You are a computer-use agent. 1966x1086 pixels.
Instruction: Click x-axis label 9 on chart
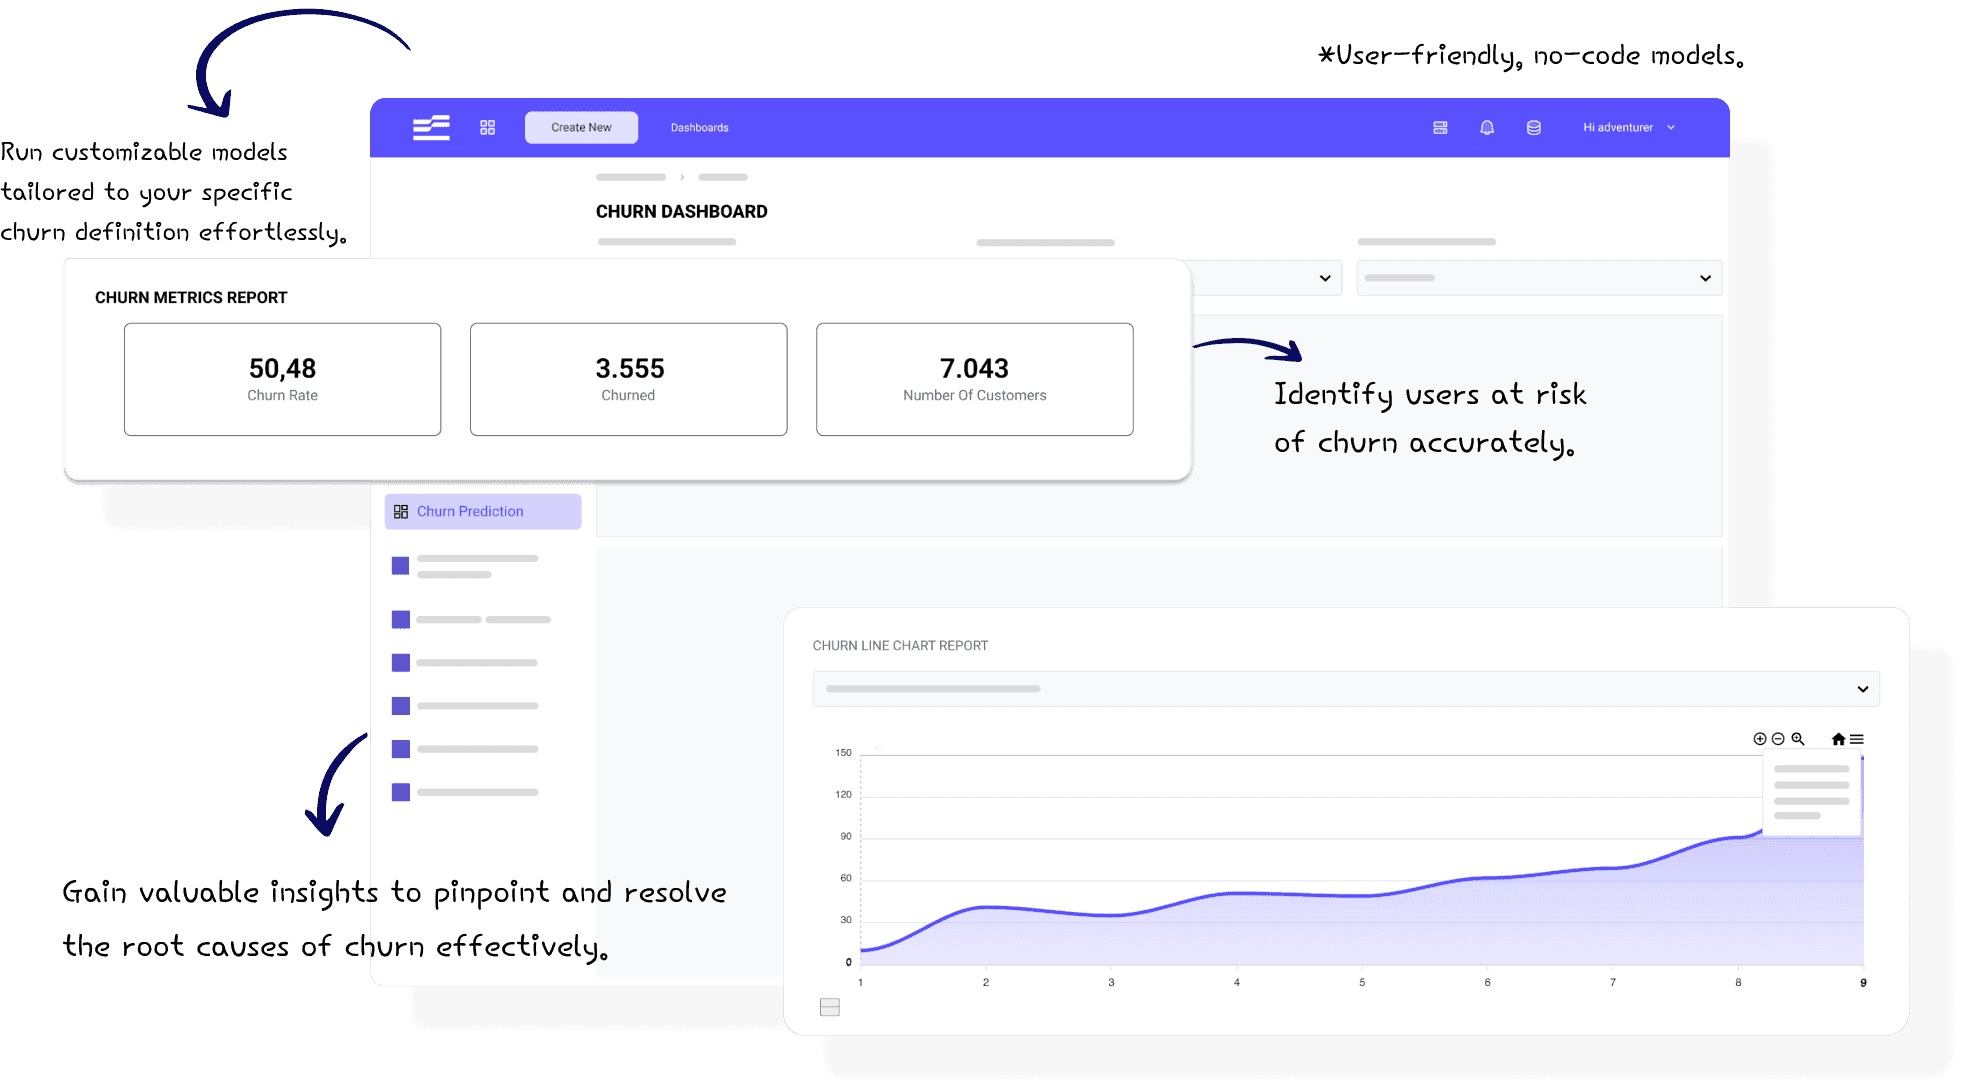coord(1863,983)
